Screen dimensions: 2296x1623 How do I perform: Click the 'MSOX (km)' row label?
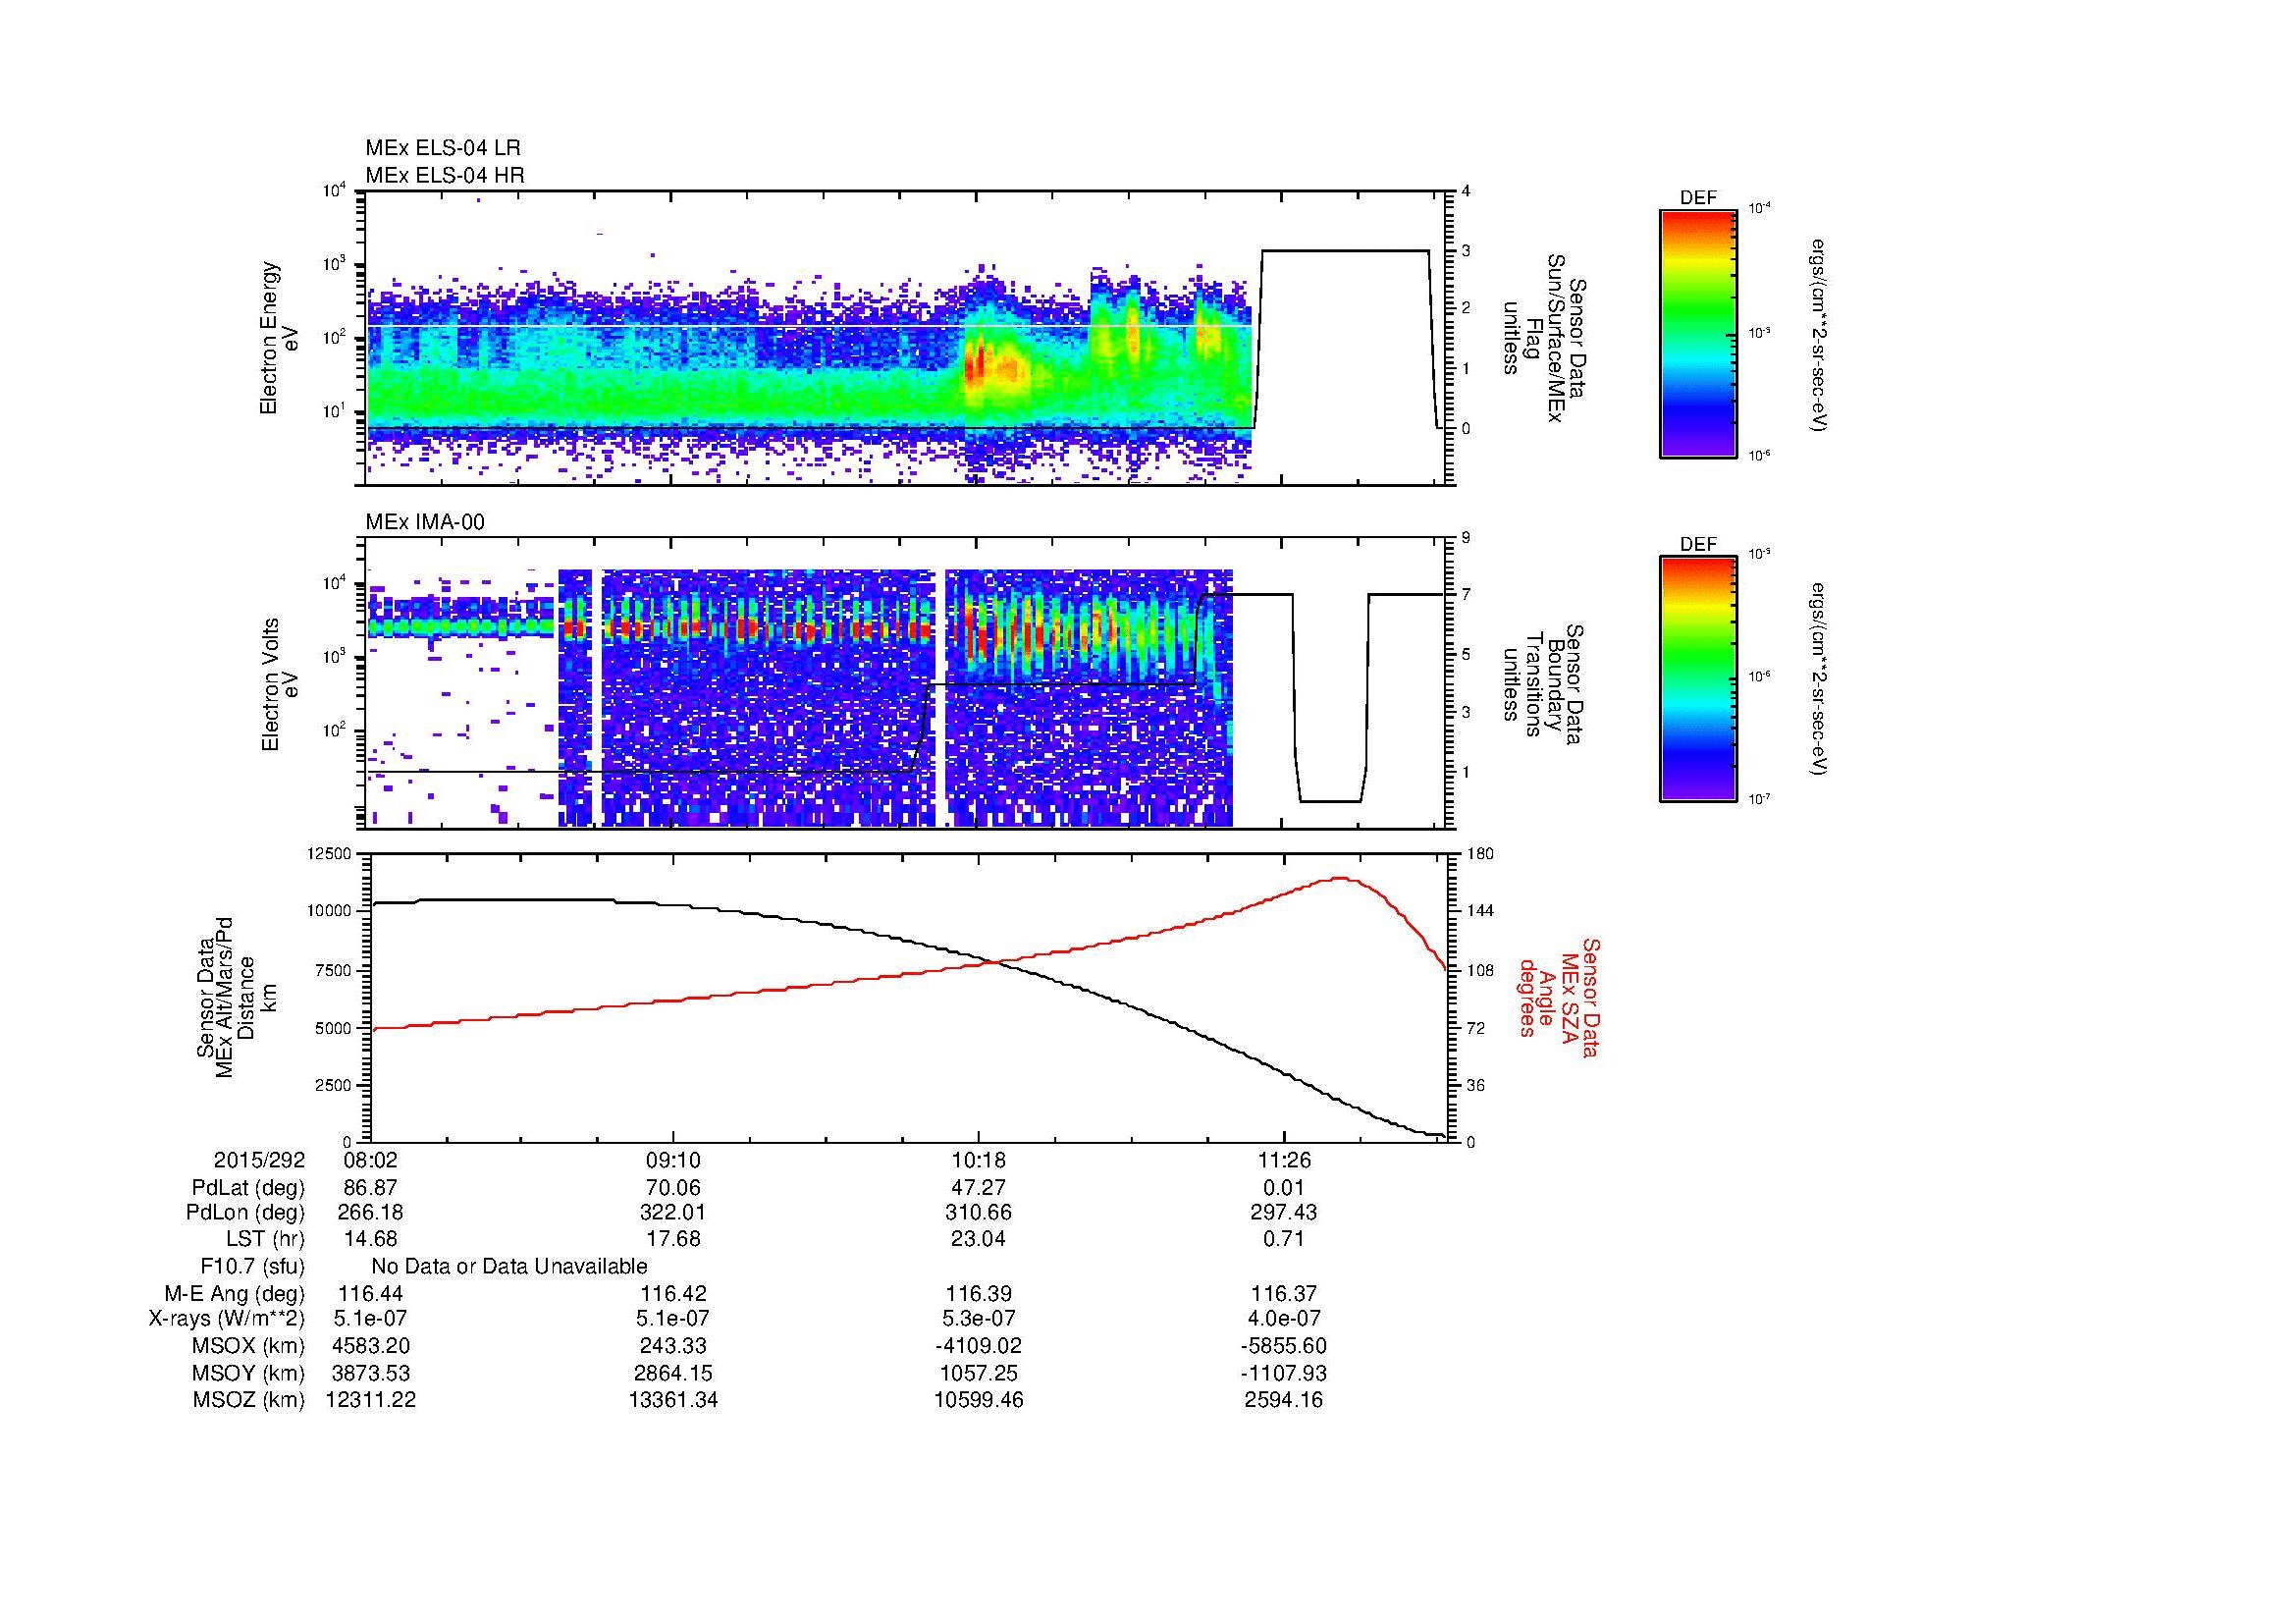(248, 1346)
